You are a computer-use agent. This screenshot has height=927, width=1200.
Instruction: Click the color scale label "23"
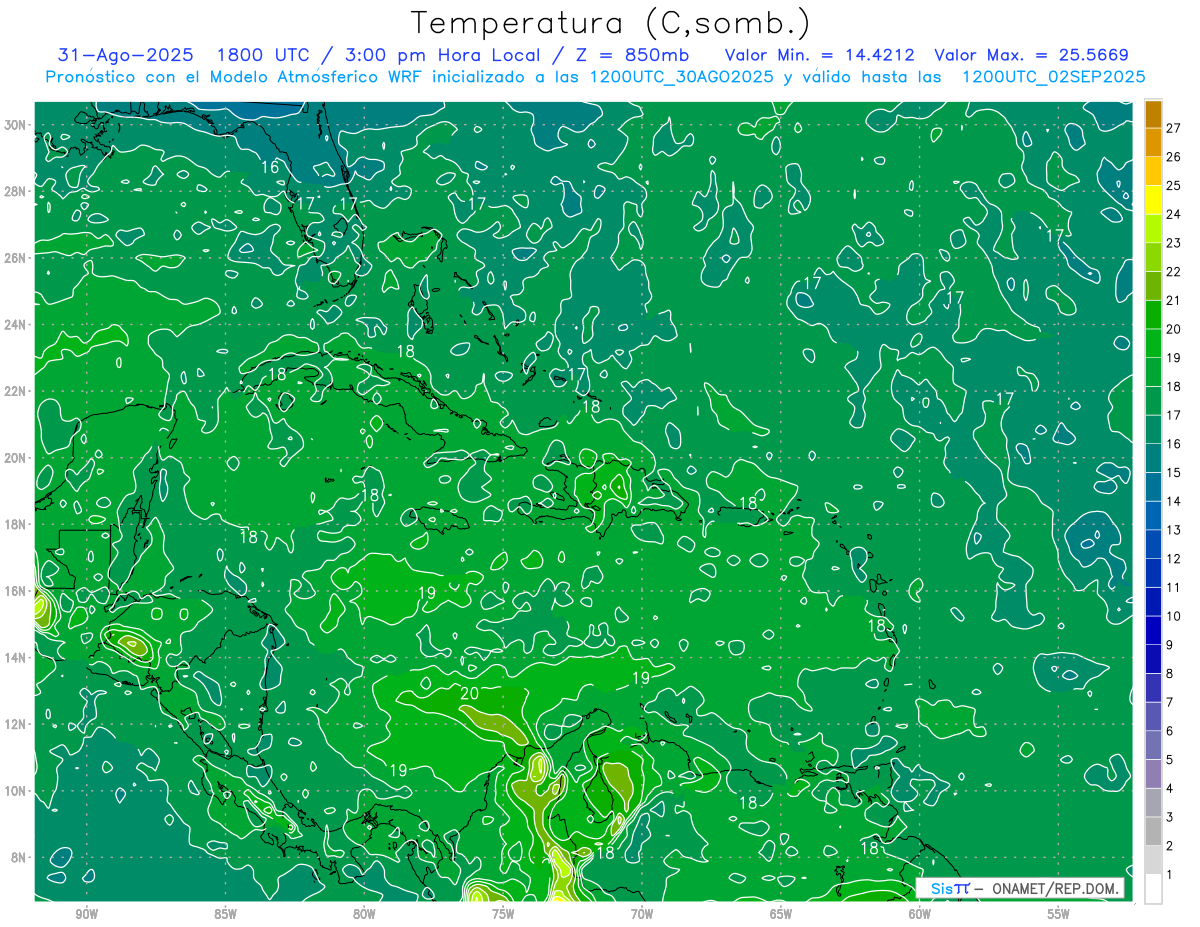pos(1174,243)
